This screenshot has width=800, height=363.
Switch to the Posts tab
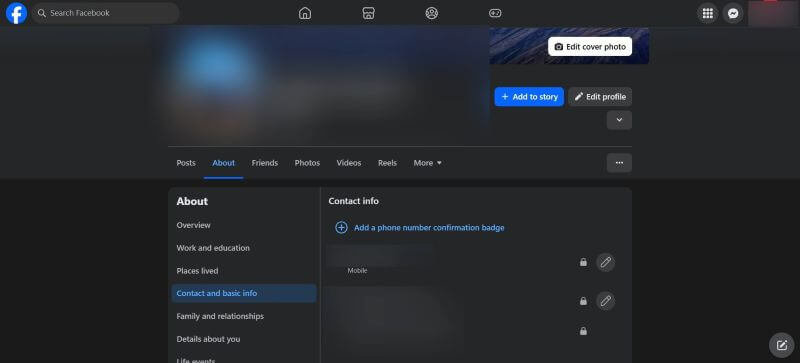coord(186,163)
